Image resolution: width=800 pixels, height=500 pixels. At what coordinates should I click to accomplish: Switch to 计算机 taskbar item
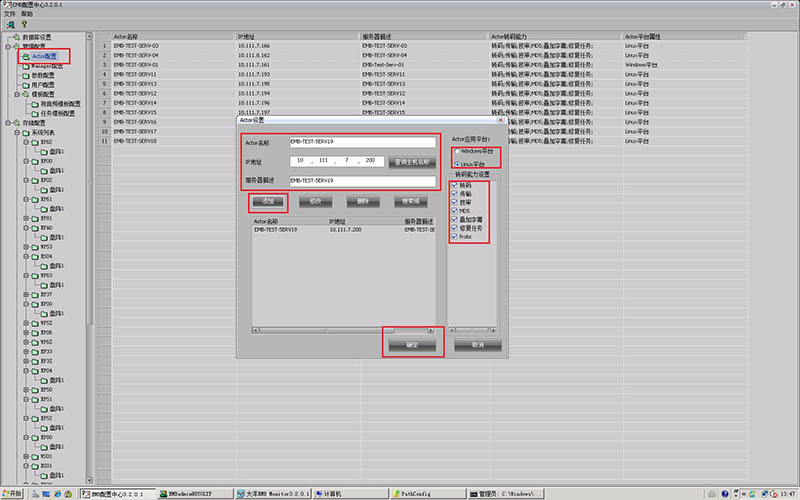(x=351, y=494)
